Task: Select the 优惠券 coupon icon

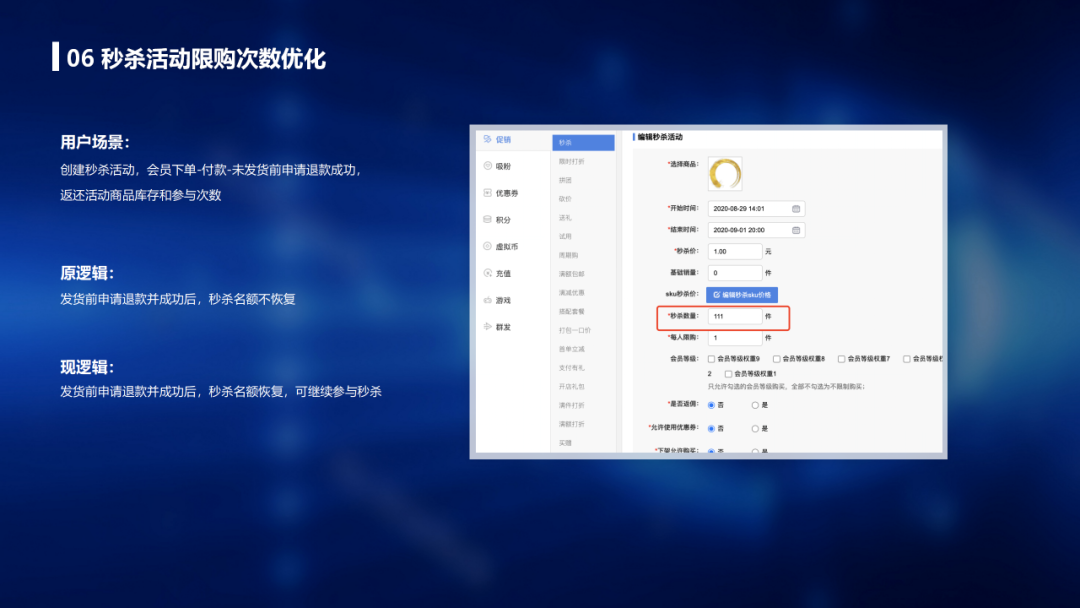Action: pyautogui.click(x=487, y=193)
